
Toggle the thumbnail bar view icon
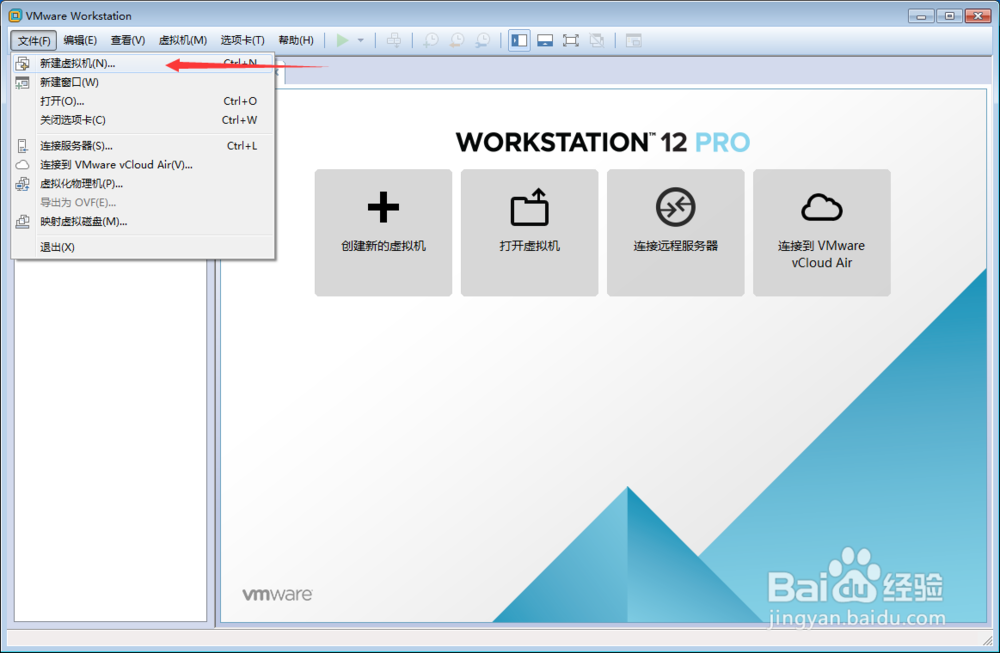click(545, 41)
